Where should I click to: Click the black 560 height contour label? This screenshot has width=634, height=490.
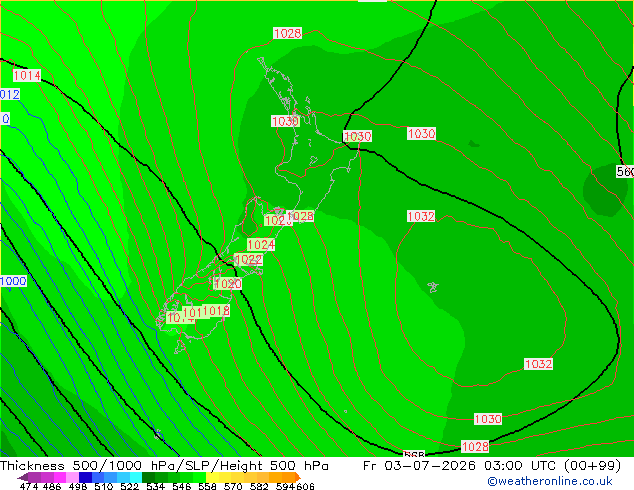(x=625, y=171)
